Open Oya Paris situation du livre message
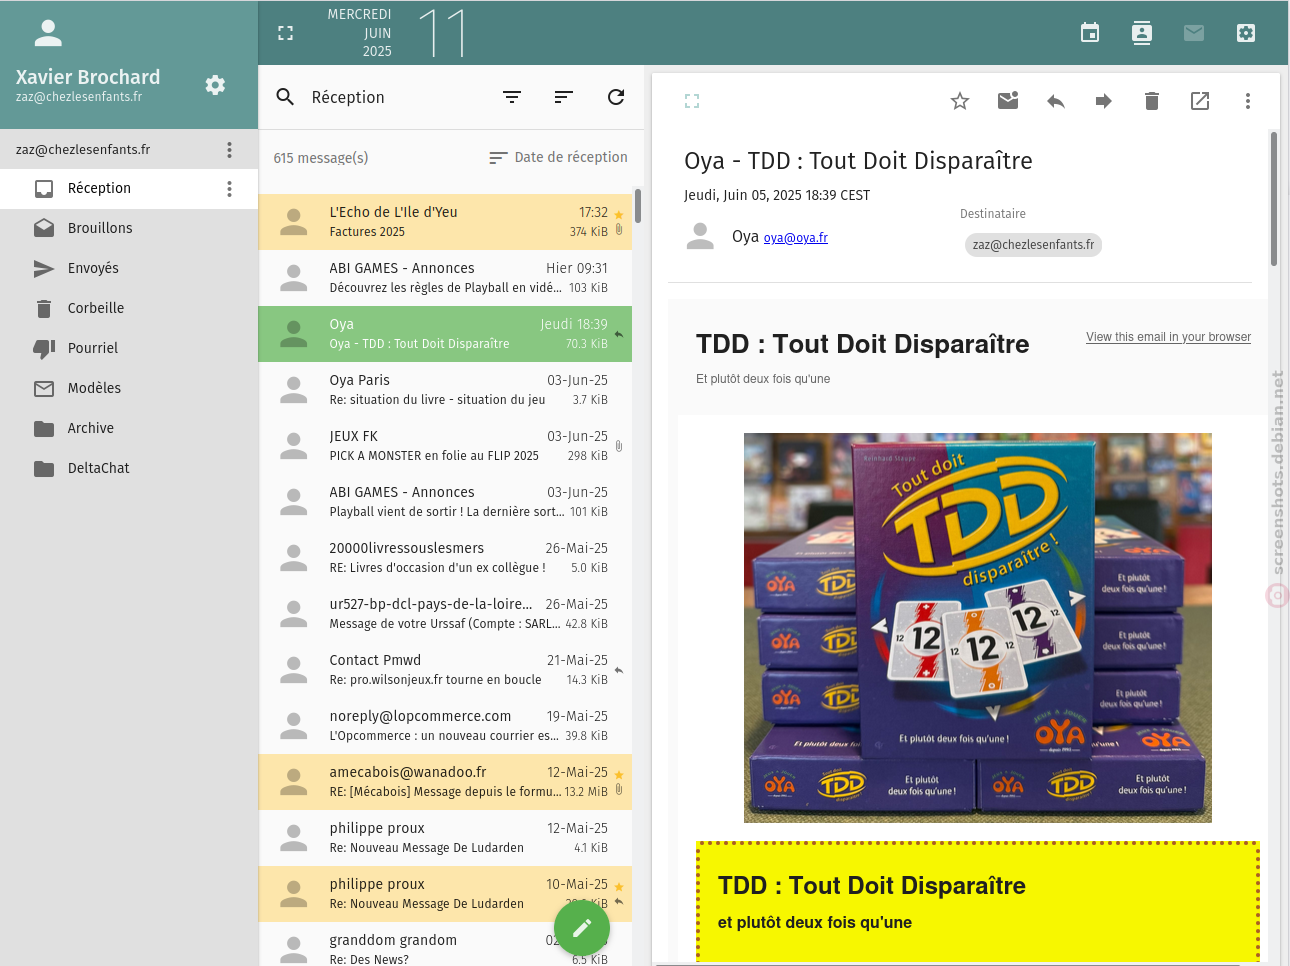The height and width of the screenshot is (966, 1290). pos(445,390)
